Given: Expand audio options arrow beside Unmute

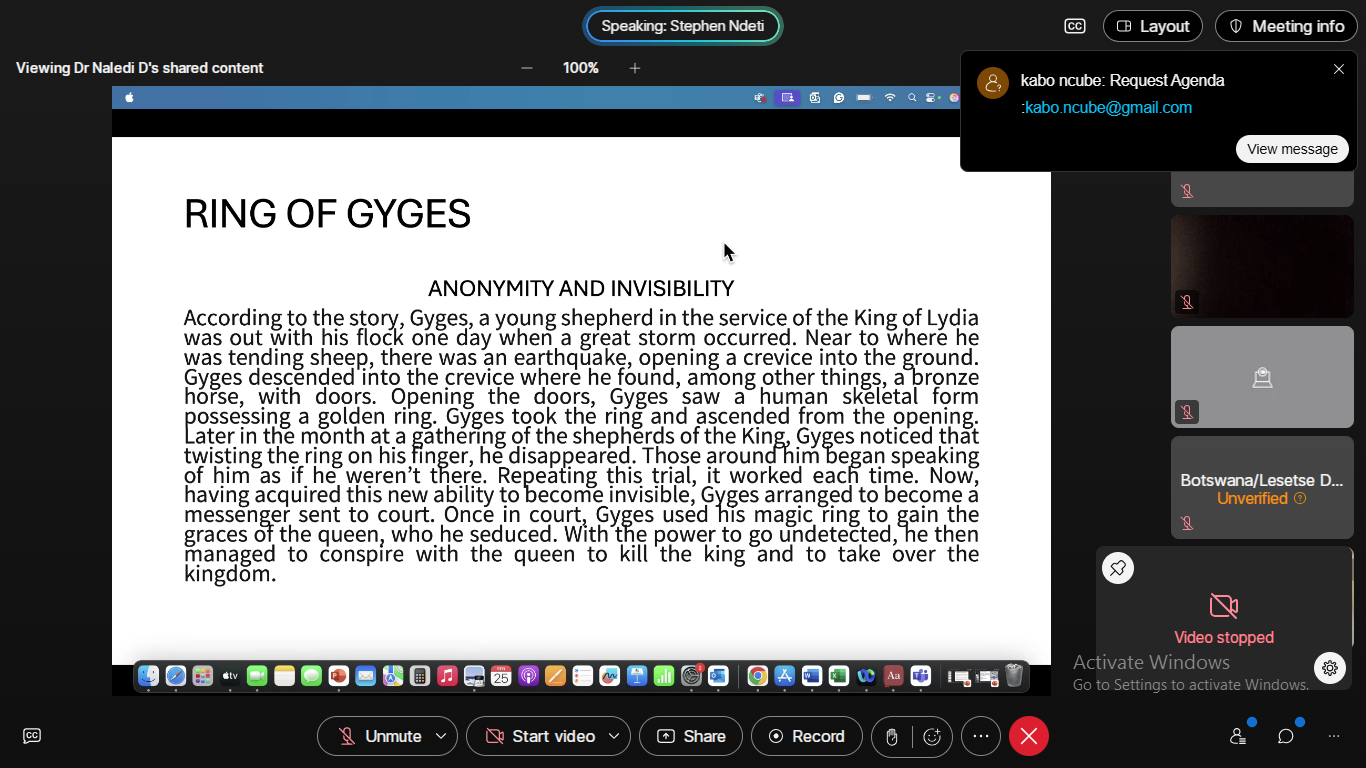Looking at the screenshot, I should point(441,737).
